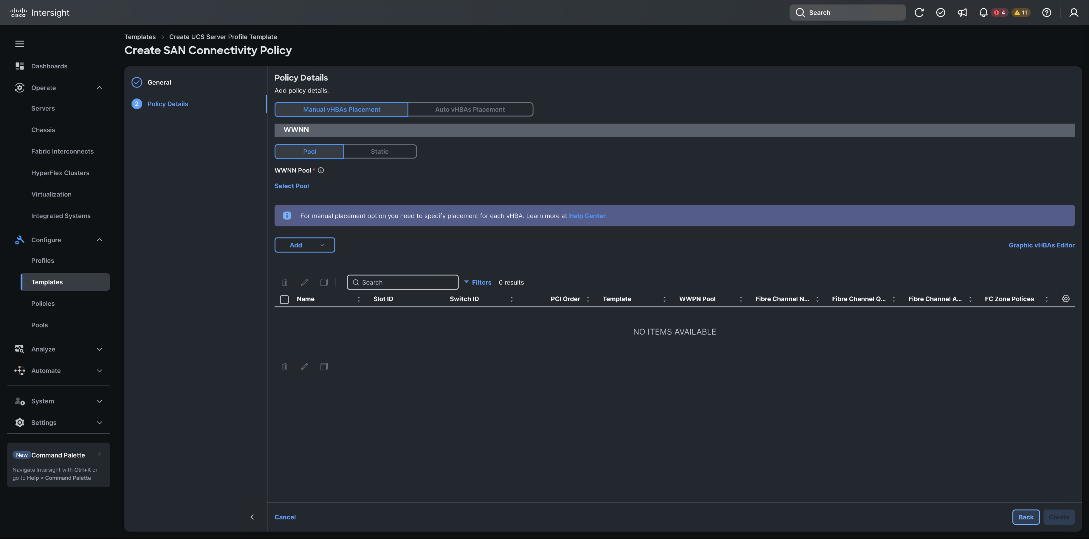Click the Back button
Screen dimensions: 1089x539
coord(1026,517)
